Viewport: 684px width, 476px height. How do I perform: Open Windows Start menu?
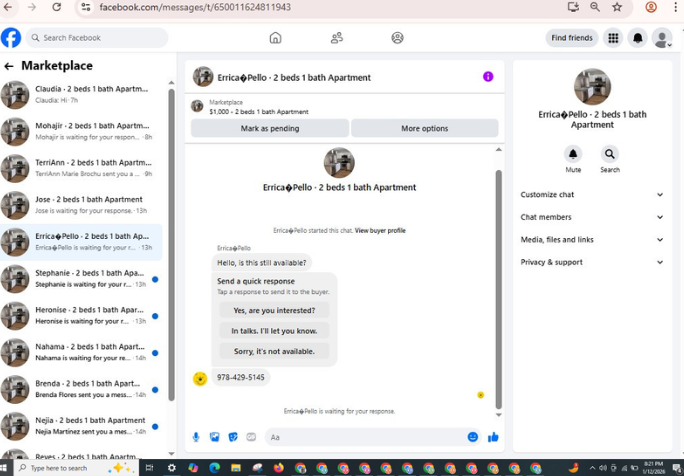[4, 468]
